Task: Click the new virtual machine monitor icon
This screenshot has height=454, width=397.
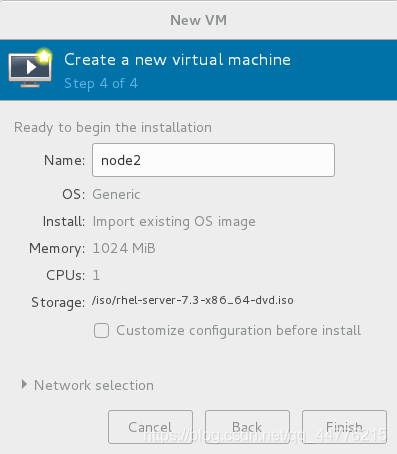Action: (x=30, y=69)
